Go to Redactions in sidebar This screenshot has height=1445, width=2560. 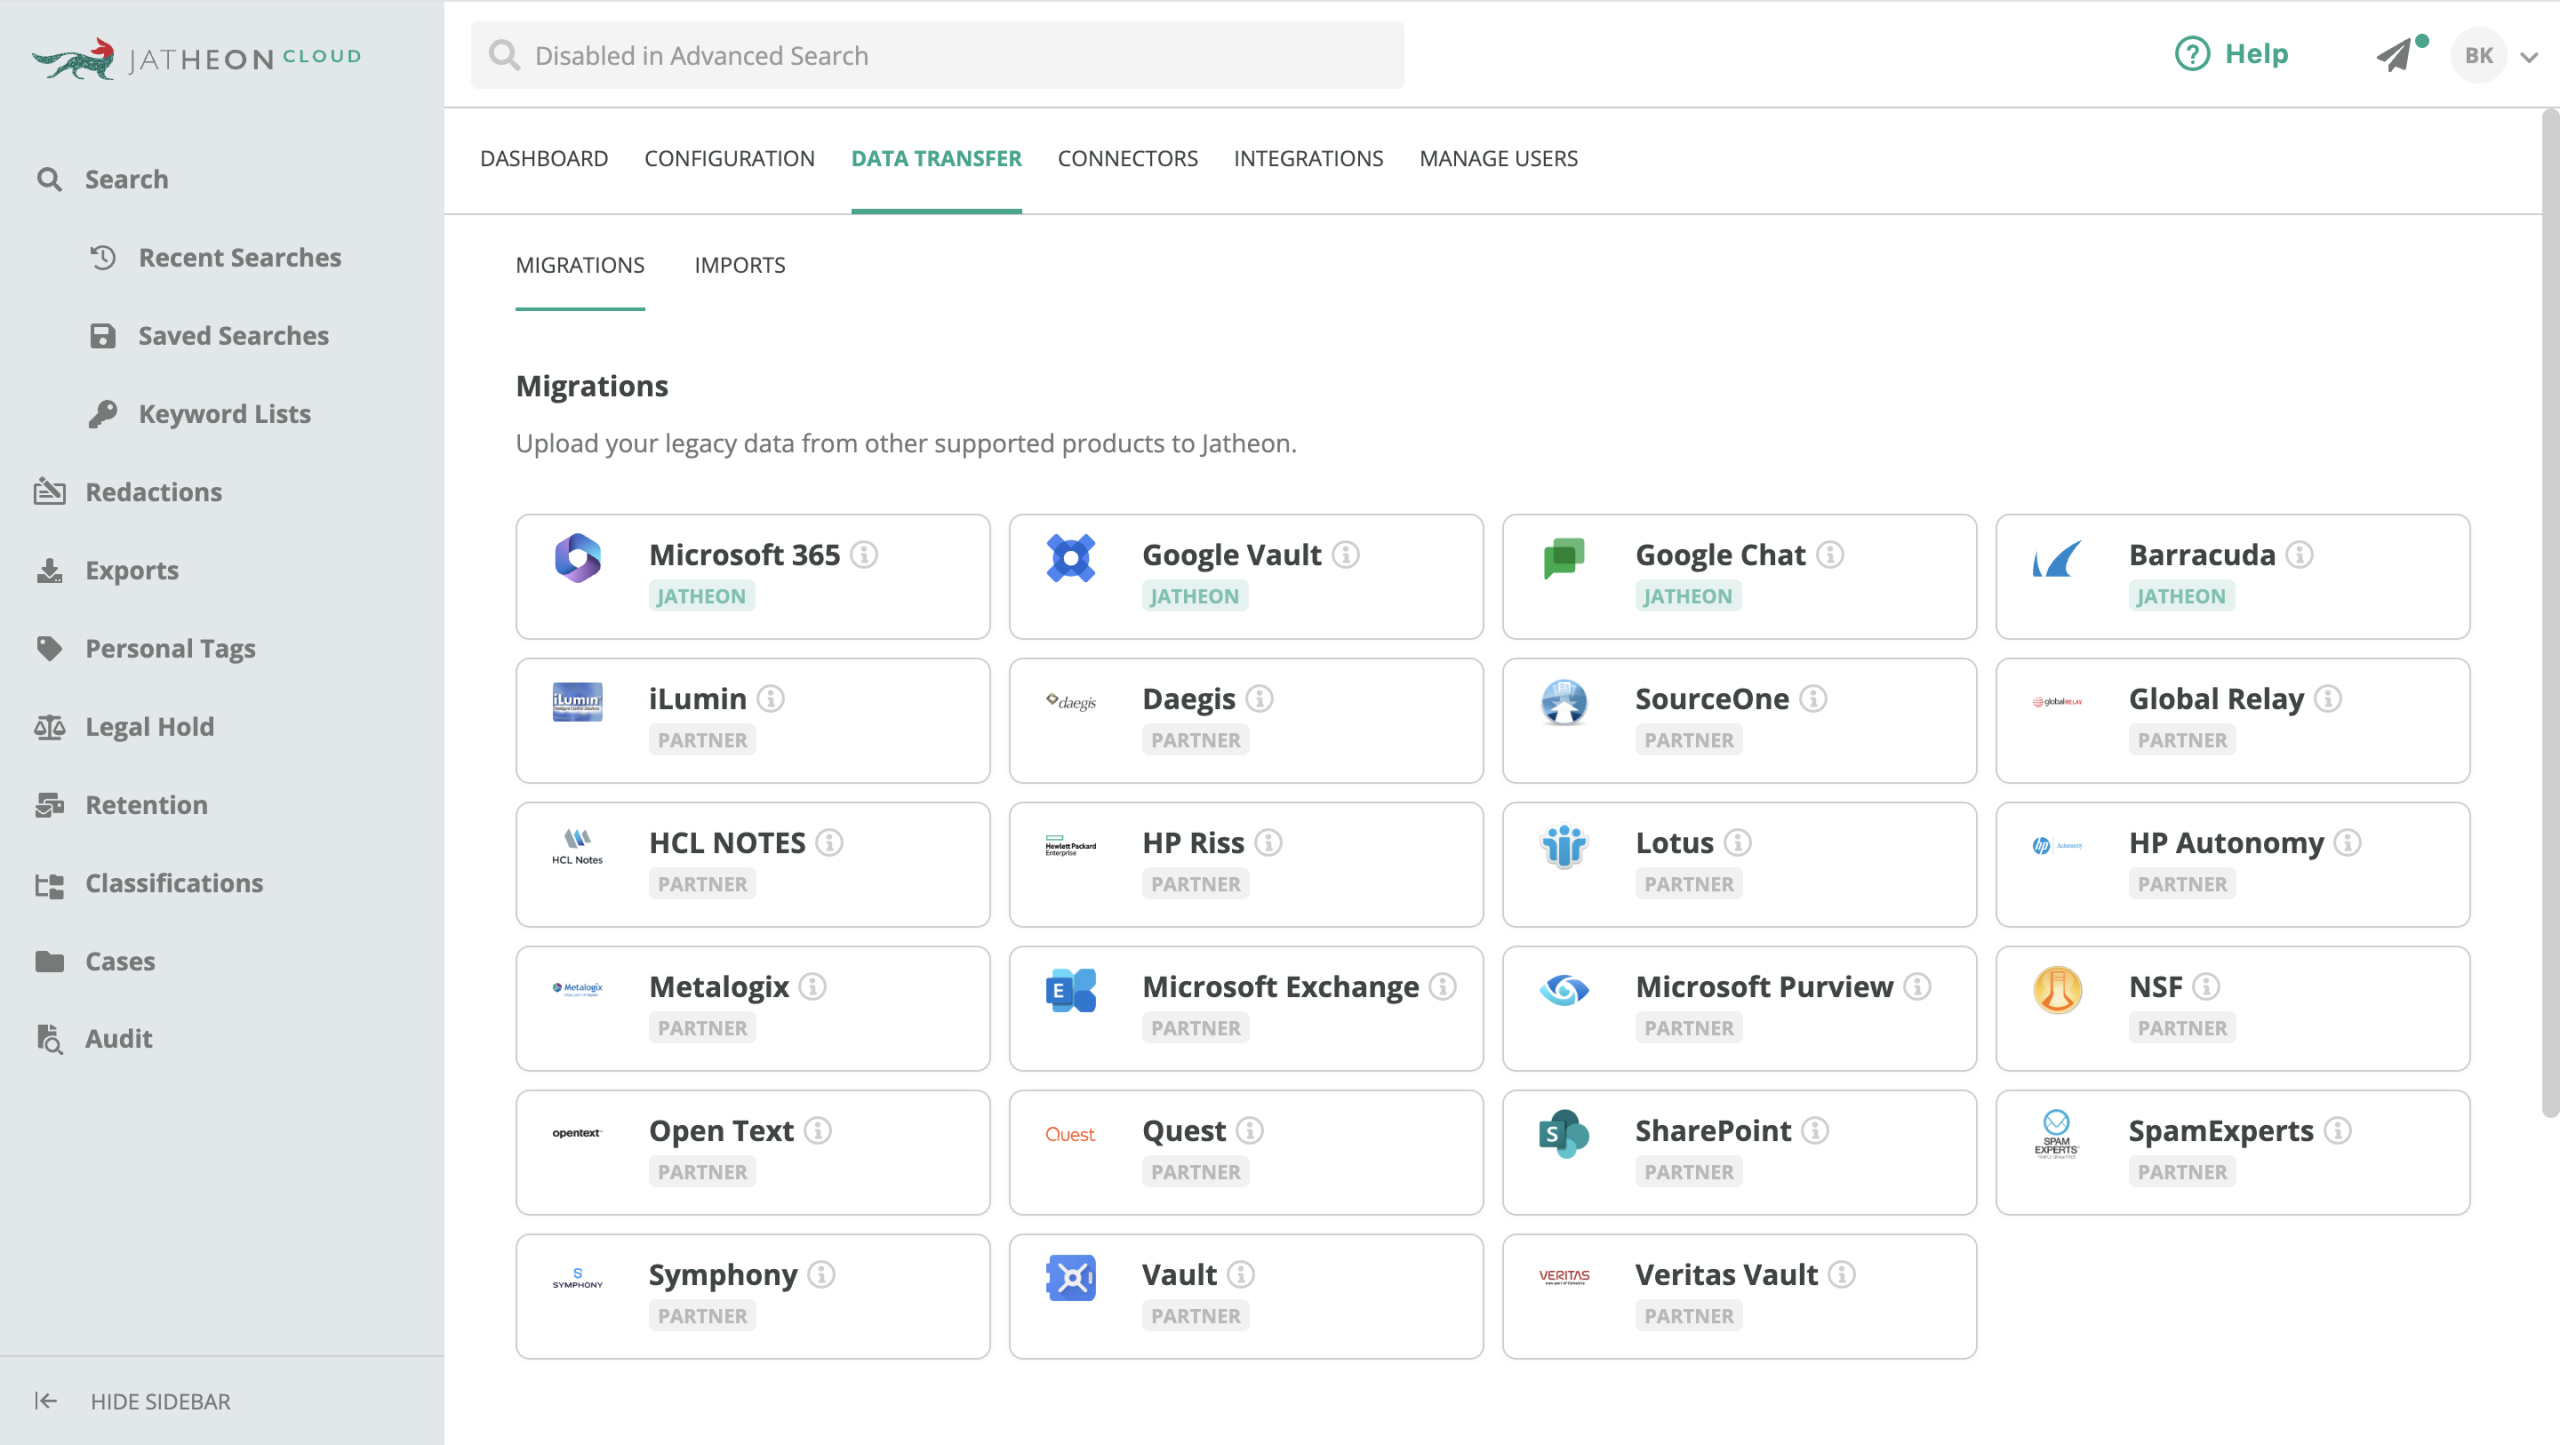153,491
